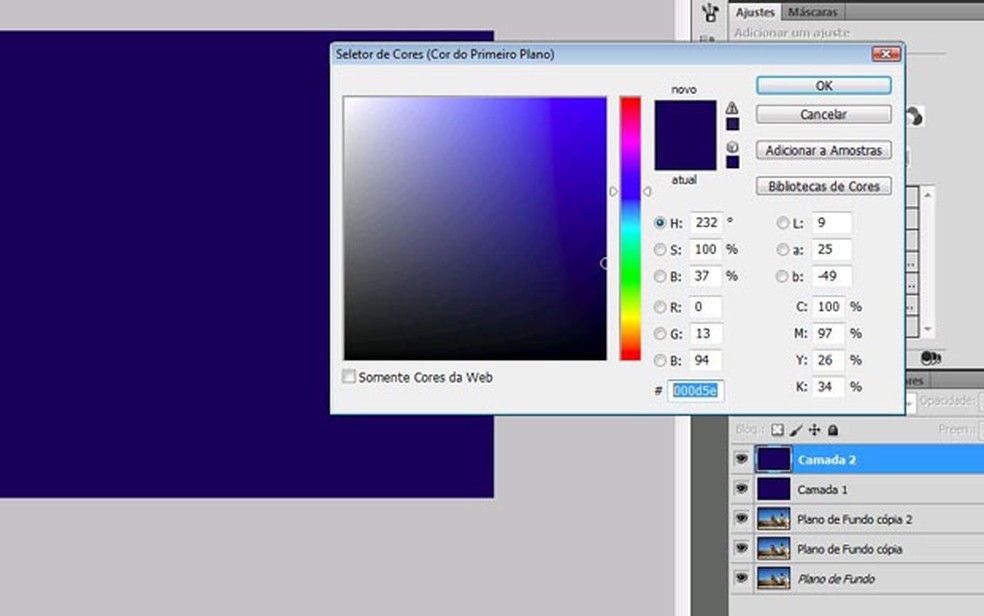Open Bibliotecas de Cores
984x616 pixels.
click(823, 186)
